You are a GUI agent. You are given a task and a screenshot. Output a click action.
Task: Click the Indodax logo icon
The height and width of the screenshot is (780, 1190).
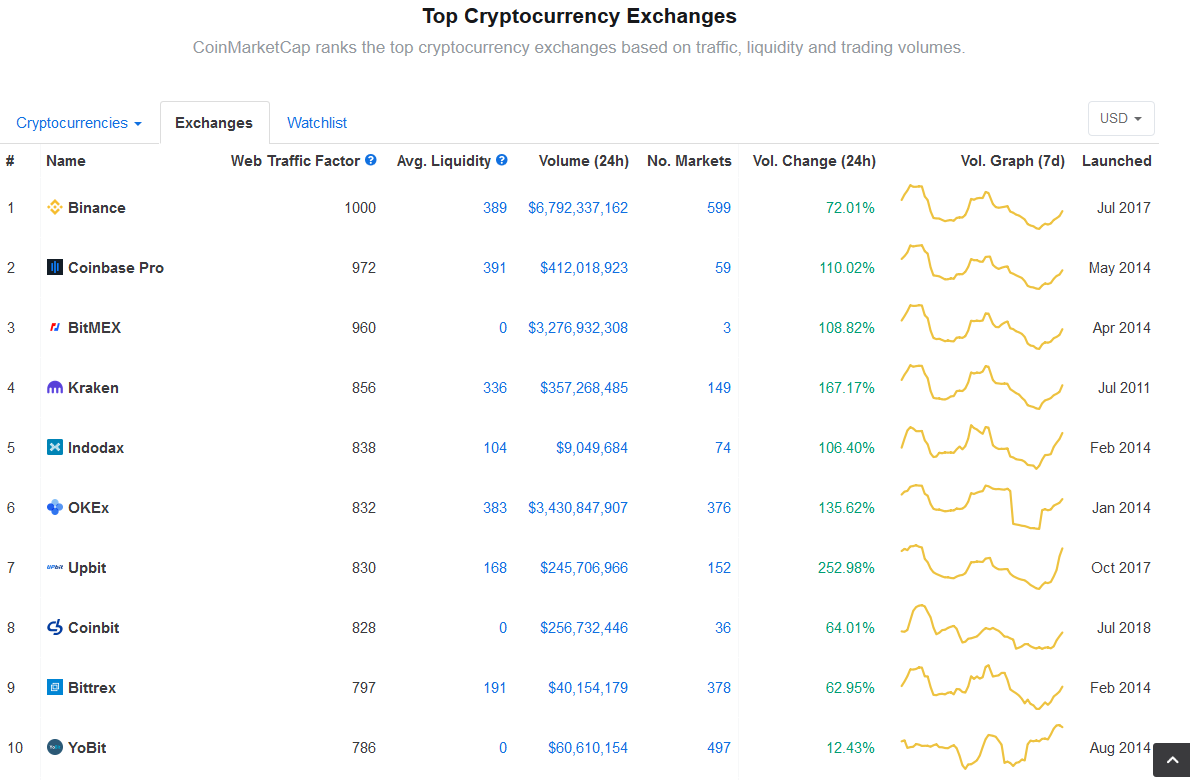[55, 447]
